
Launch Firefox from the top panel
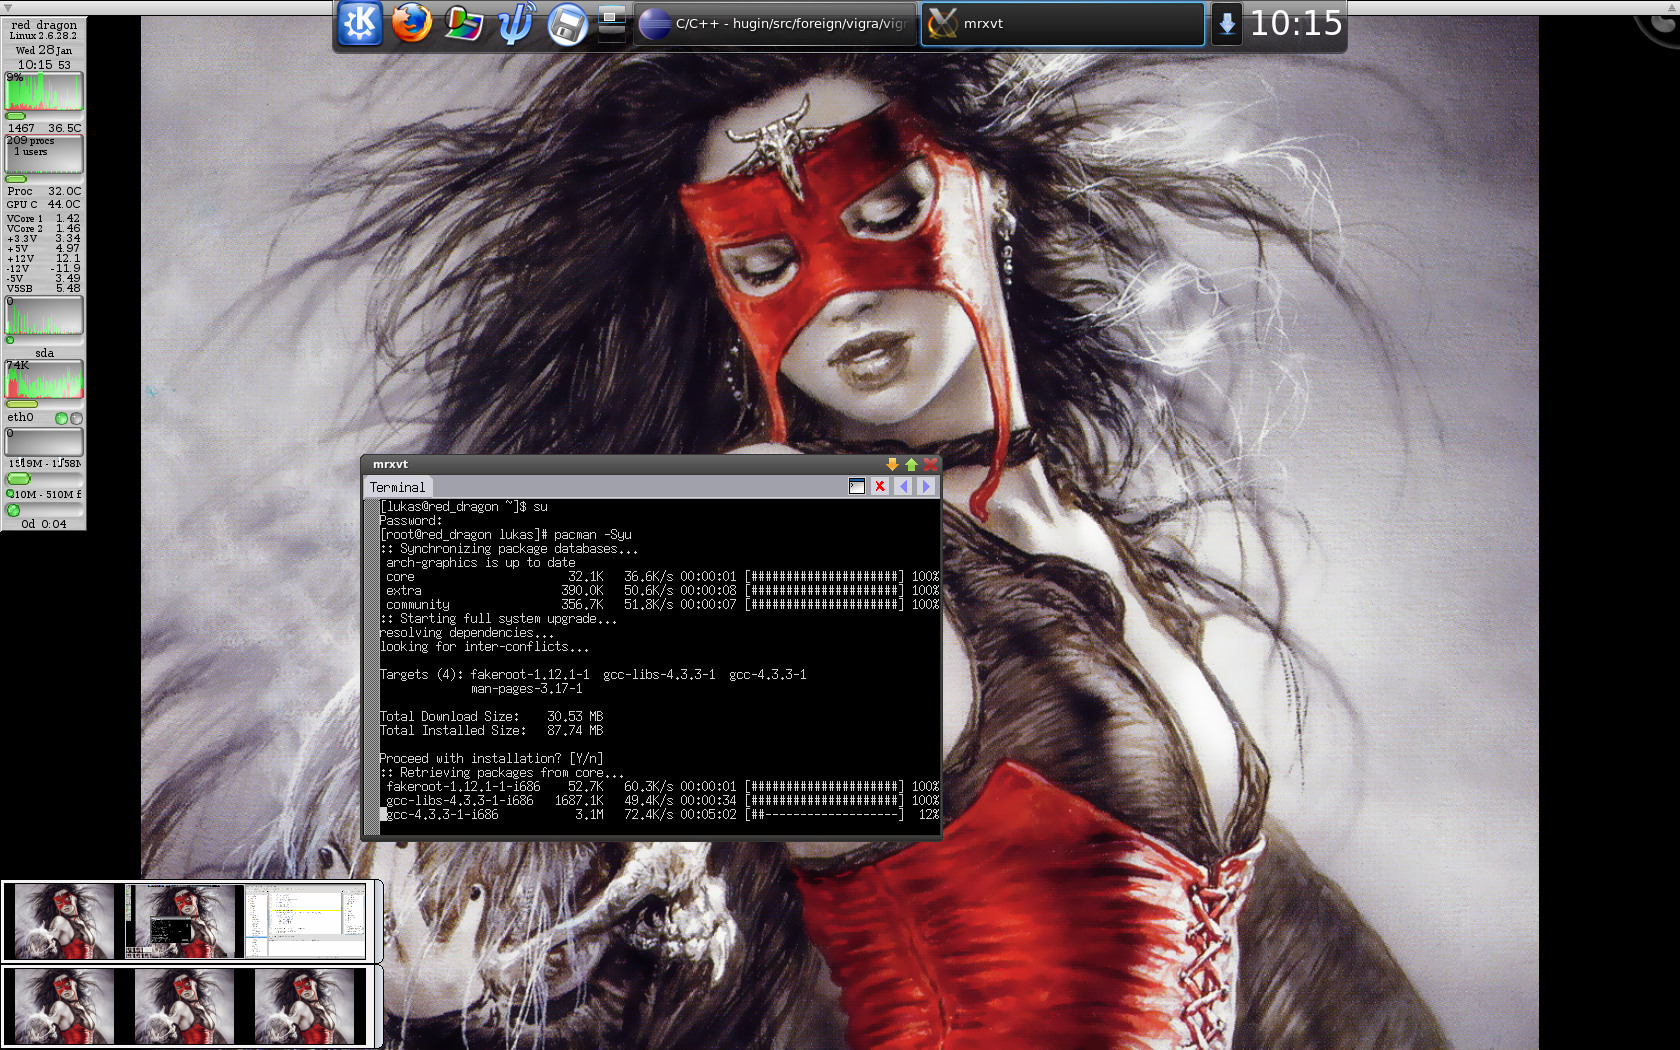411,23
